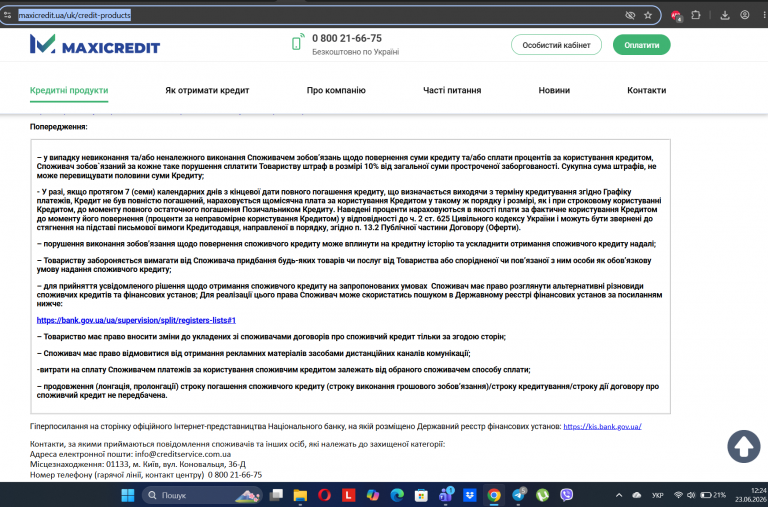Open Chrome downloads icon
The image size is (768, 507).
(725, 15)
